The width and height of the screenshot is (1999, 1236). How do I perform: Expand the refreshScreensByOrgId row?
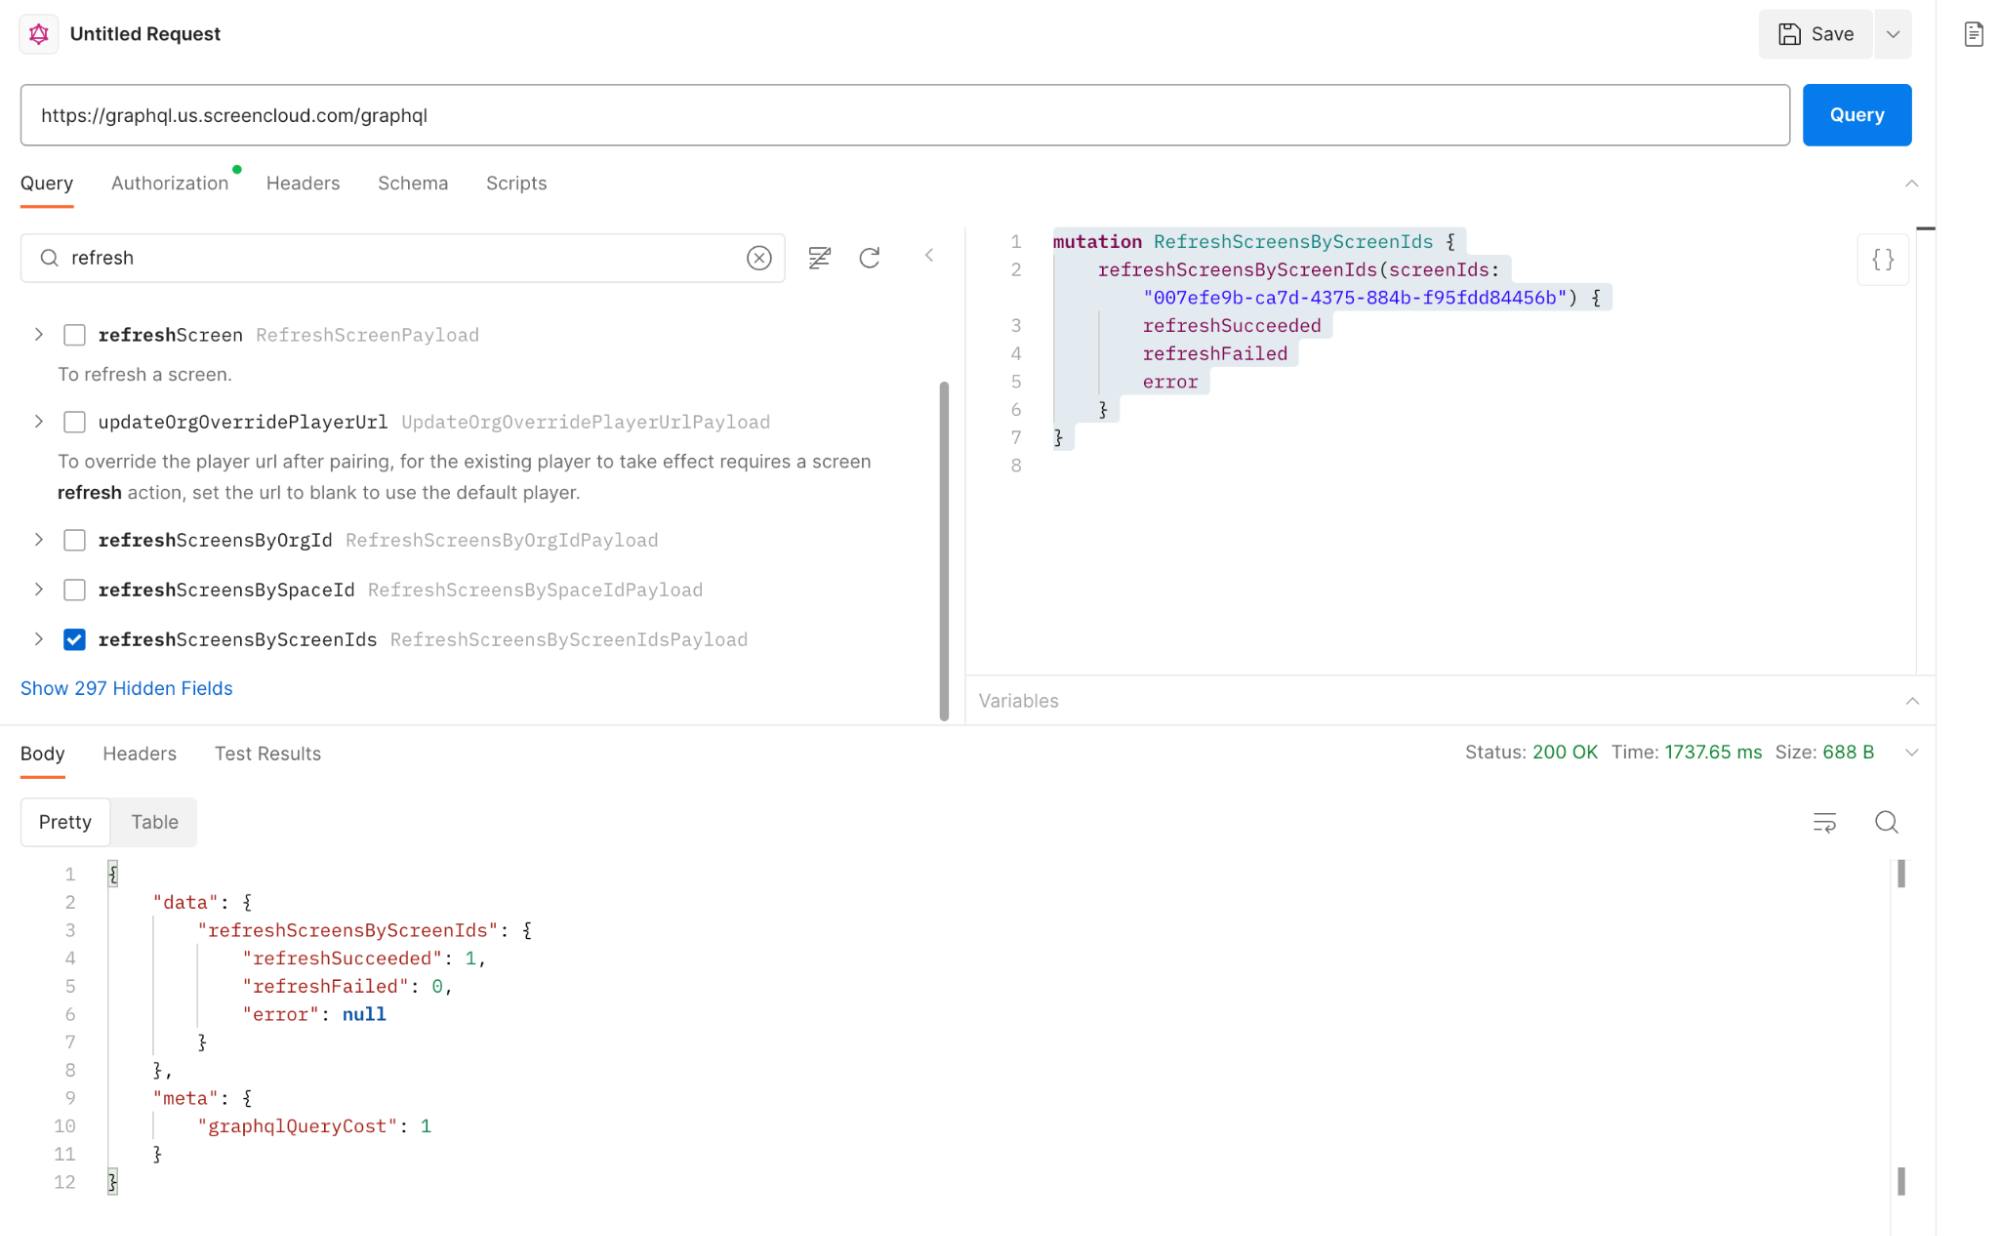(39, 540)
